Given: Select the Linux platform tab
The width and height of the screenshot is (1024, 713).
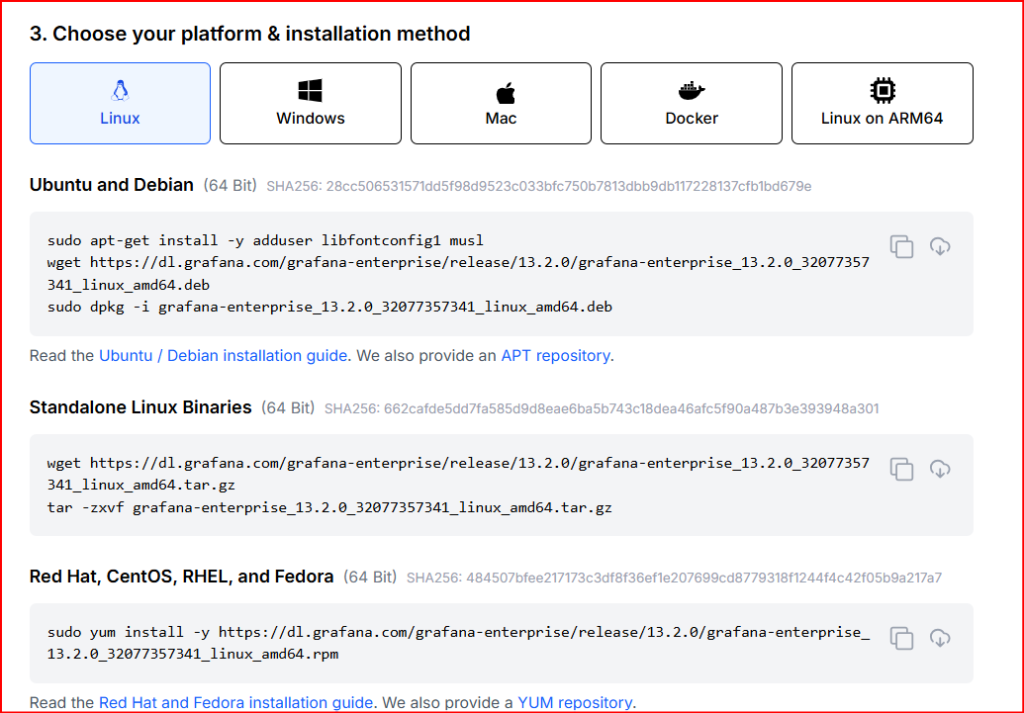Looking at the screenshot, I should point(120,103).
